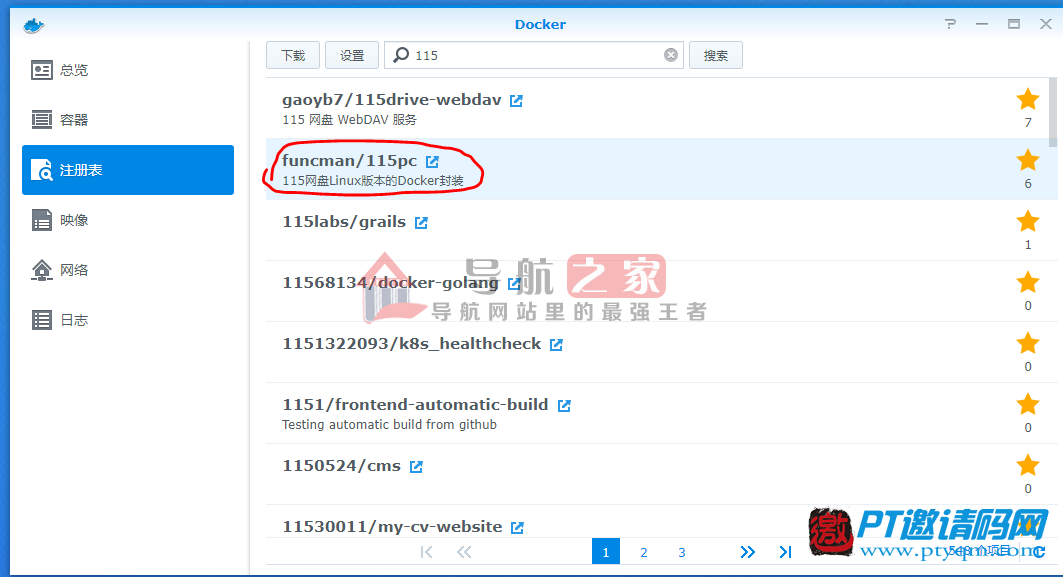Open the help question mark icon
1063x577 pixels.
tap(950, 24)
